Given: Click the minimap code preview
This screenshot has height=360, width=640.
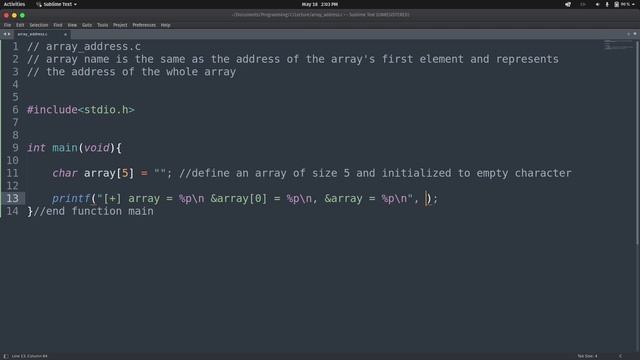Looking at the screenshot, I should point(618,45).
